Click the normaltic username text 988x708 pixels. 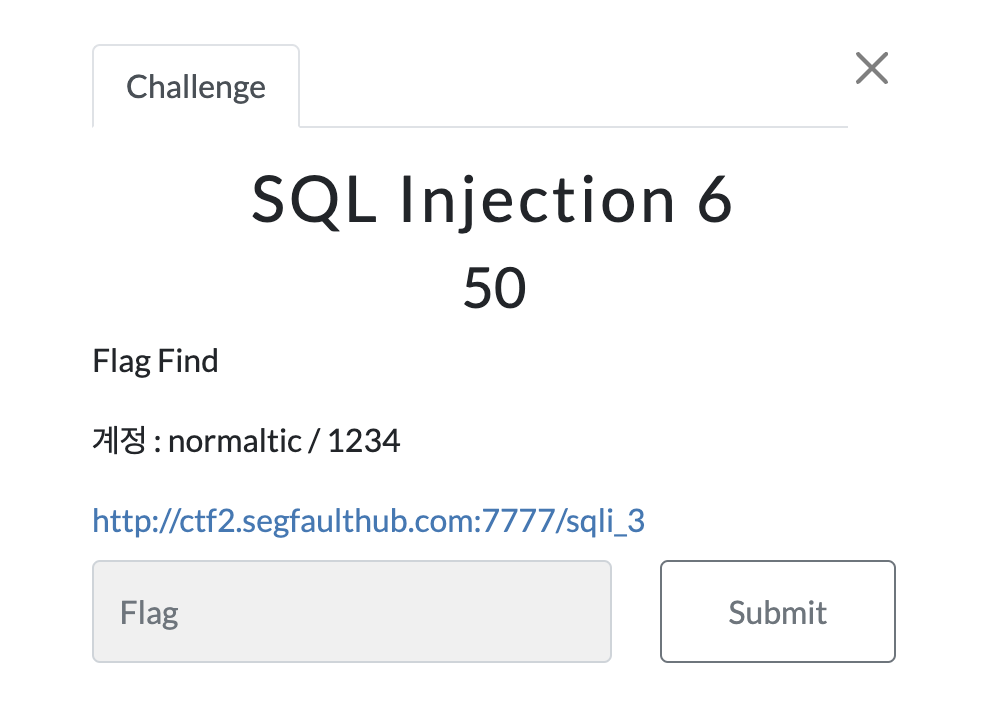click(235, 441)
